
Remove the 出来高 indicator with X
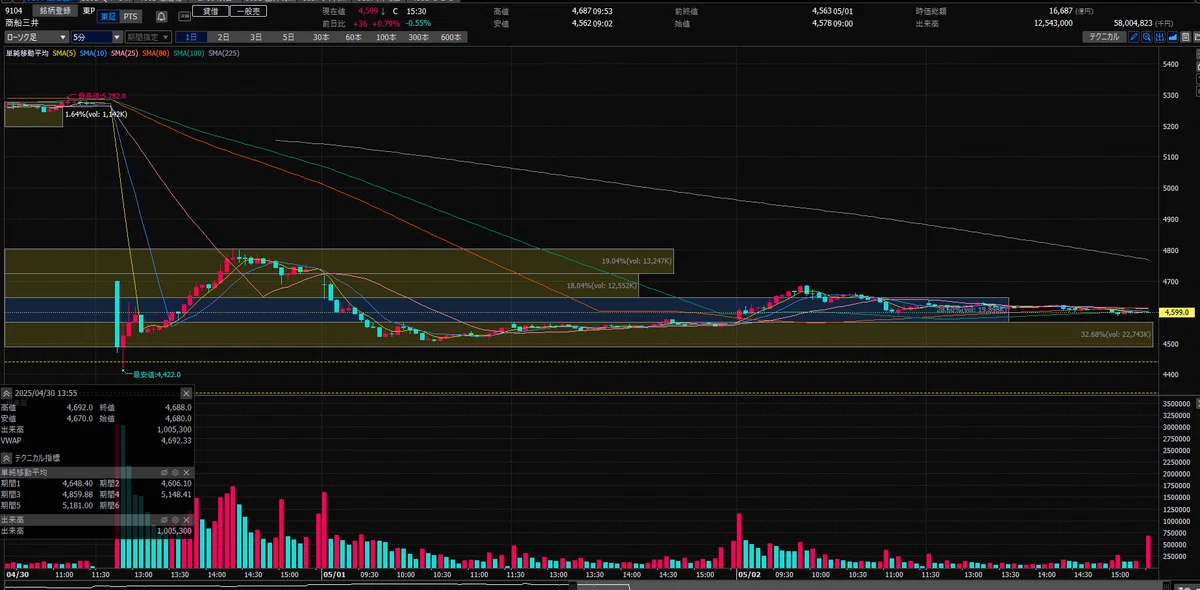point(186,520)
